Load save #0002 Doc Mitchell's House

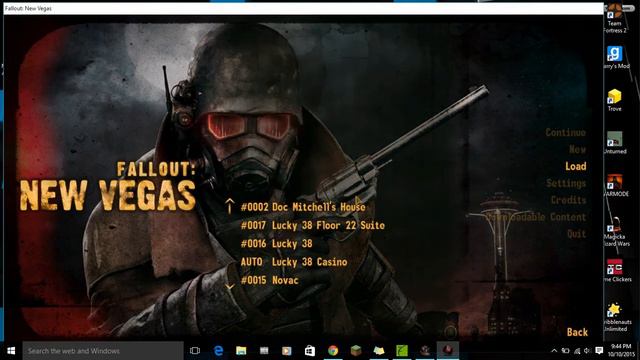click(303, 207)
